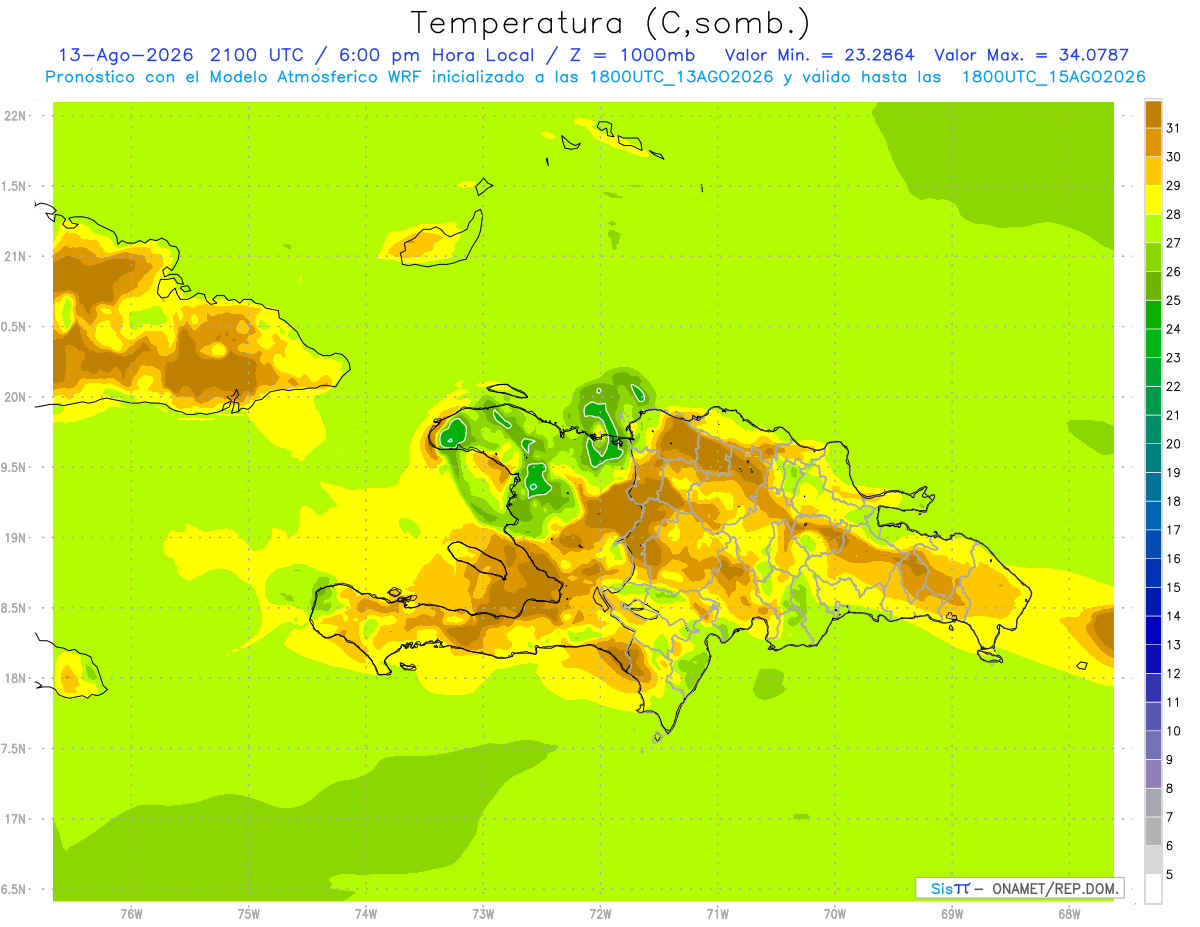The image size is (1200, 927).
Task: Click the '8' value on the color scale
Action: point(1170,788)
